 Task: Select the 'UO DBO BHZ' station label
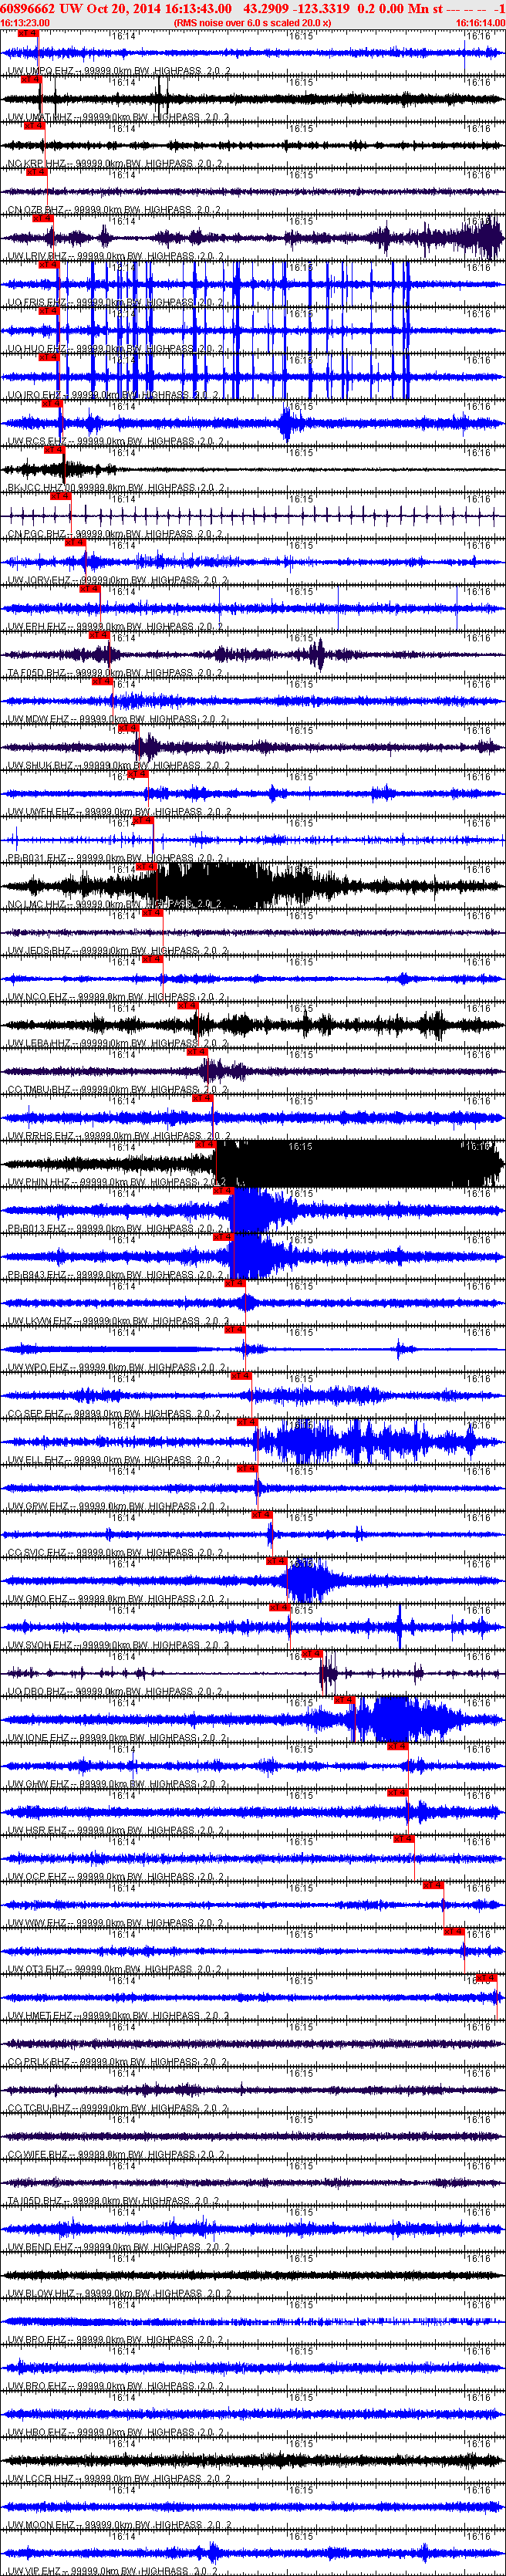[x=38, y=1692]
